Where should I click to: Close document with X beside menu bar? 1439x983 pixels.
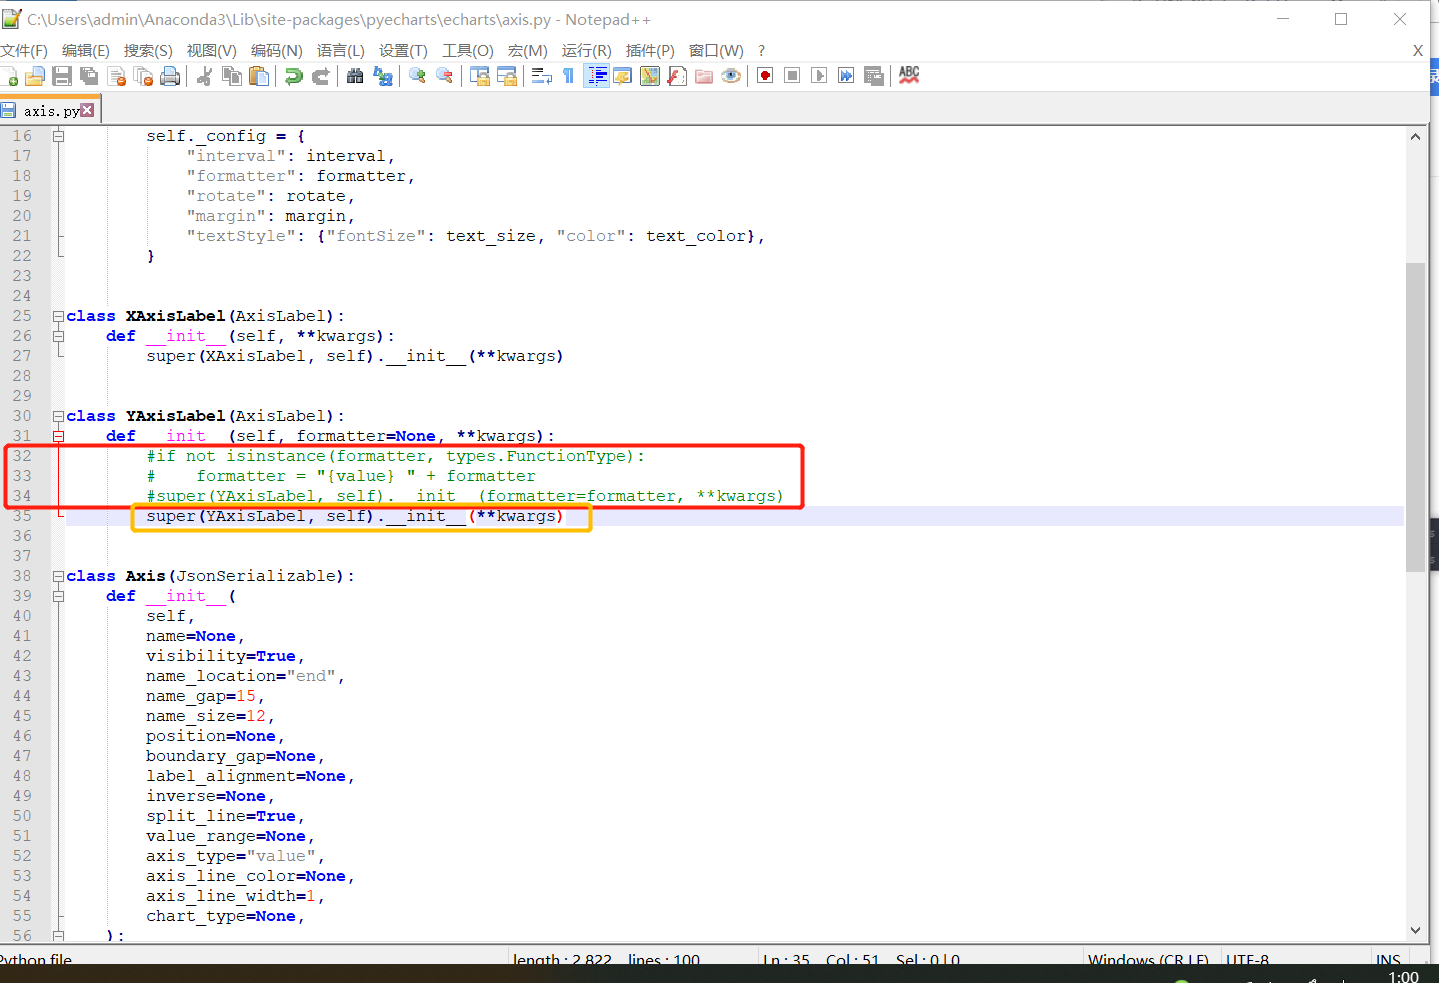point(1417,51)
